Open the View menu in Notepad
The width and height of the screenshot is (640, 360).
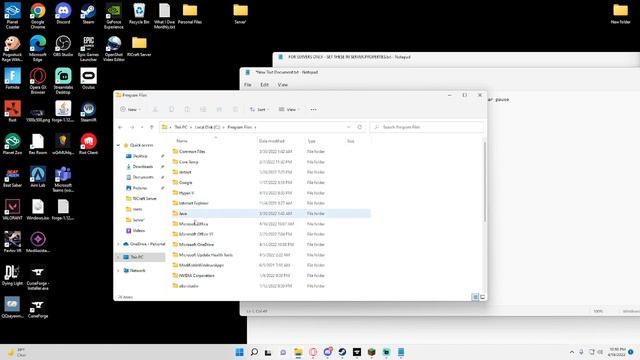282,85
